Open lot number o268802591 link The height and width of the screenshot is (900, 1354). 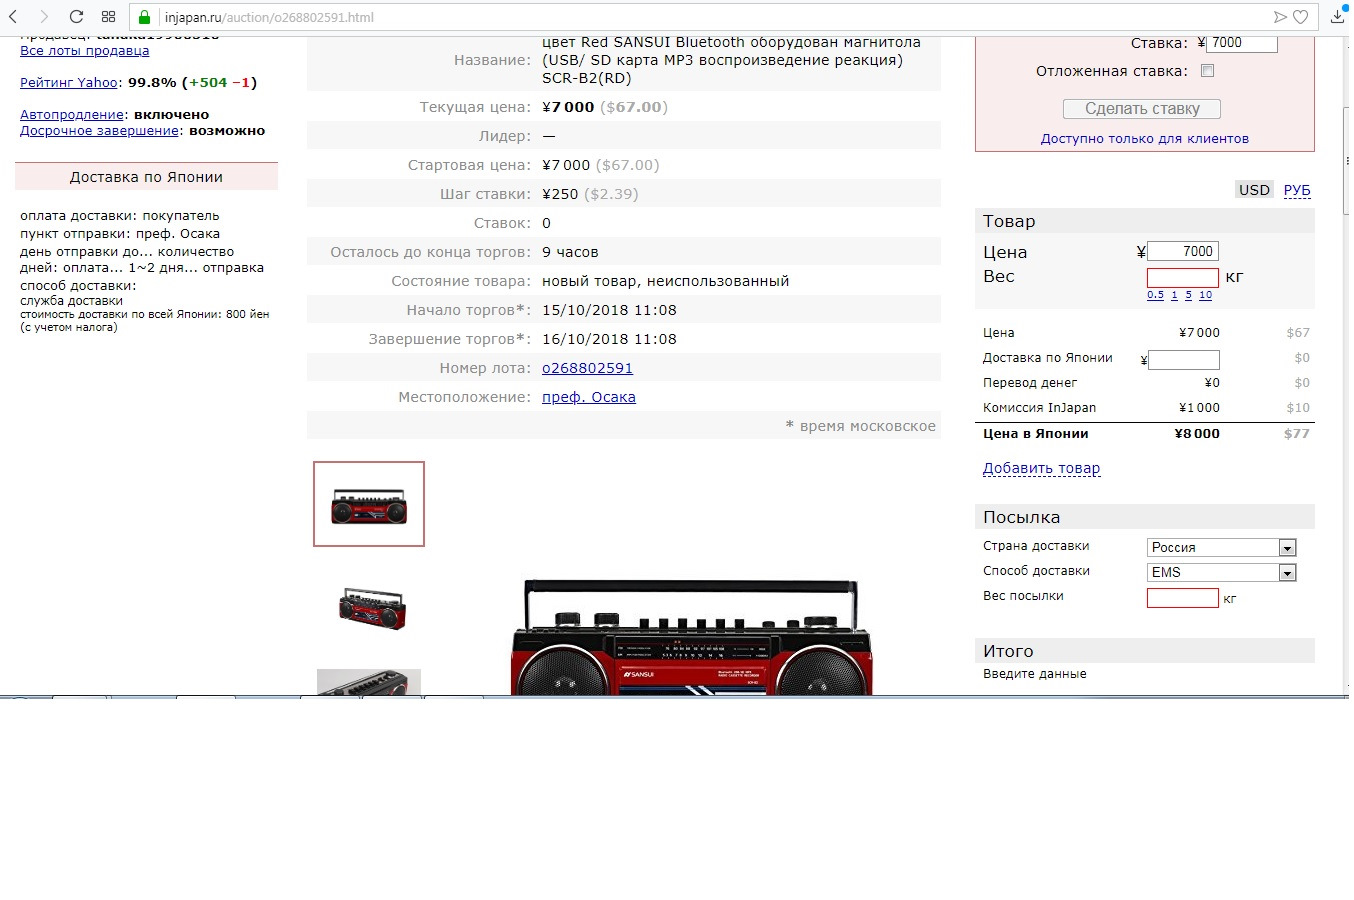coord(587,368)
